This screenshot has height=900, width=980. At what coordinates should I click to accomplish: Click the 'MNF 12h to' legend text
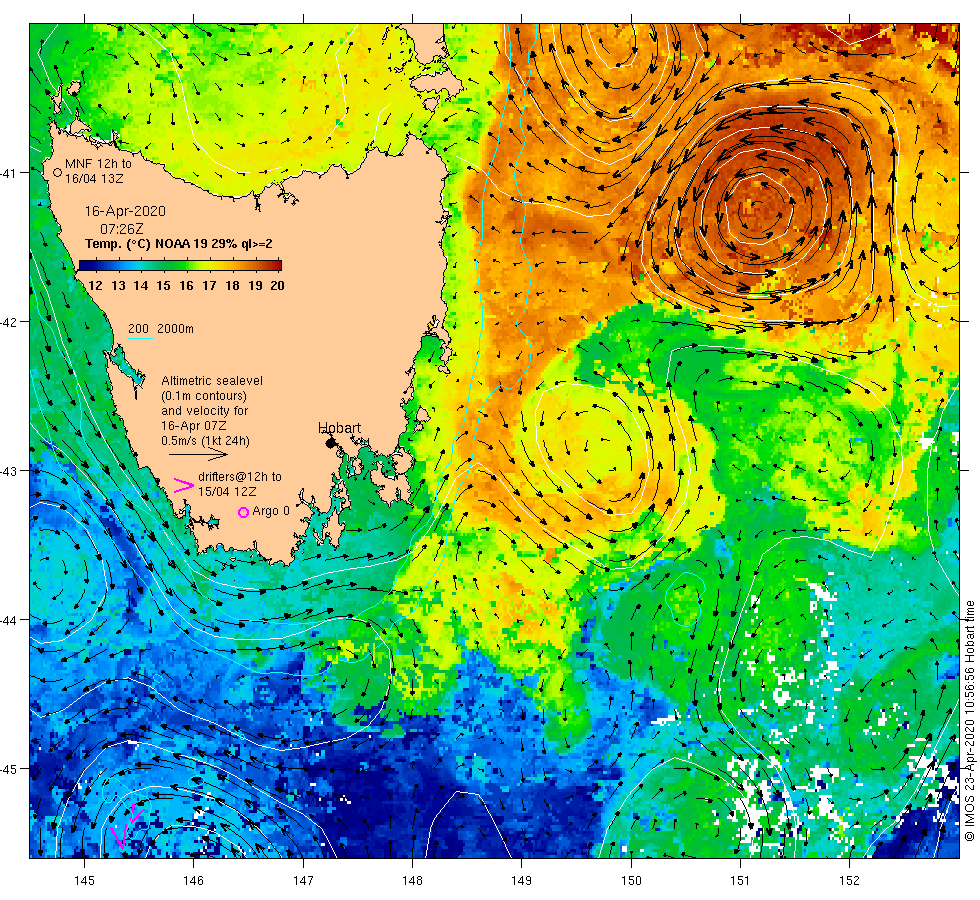coord(98,164)
